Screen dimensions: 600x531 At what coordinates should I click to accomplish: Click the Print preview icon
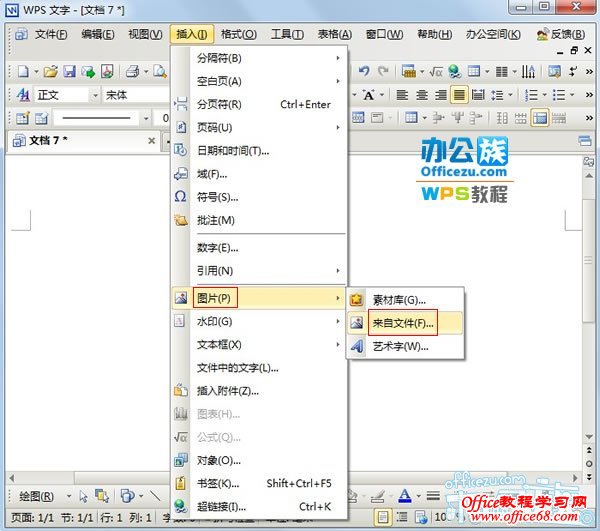160,72
